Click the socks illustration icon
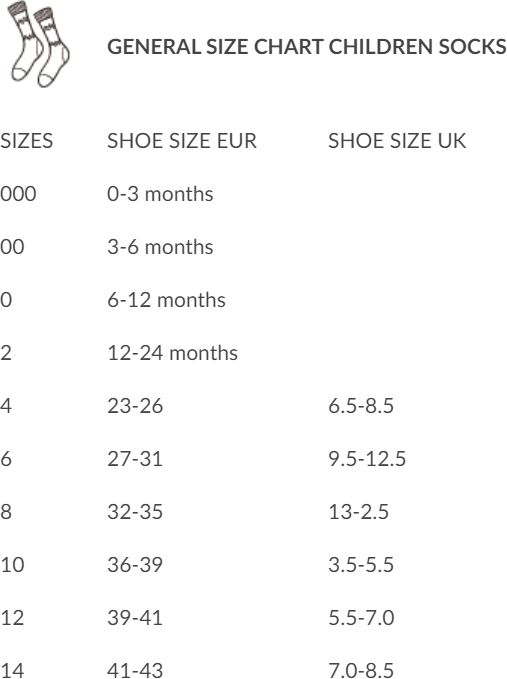The image size is (507, 679). coord(39,45)
